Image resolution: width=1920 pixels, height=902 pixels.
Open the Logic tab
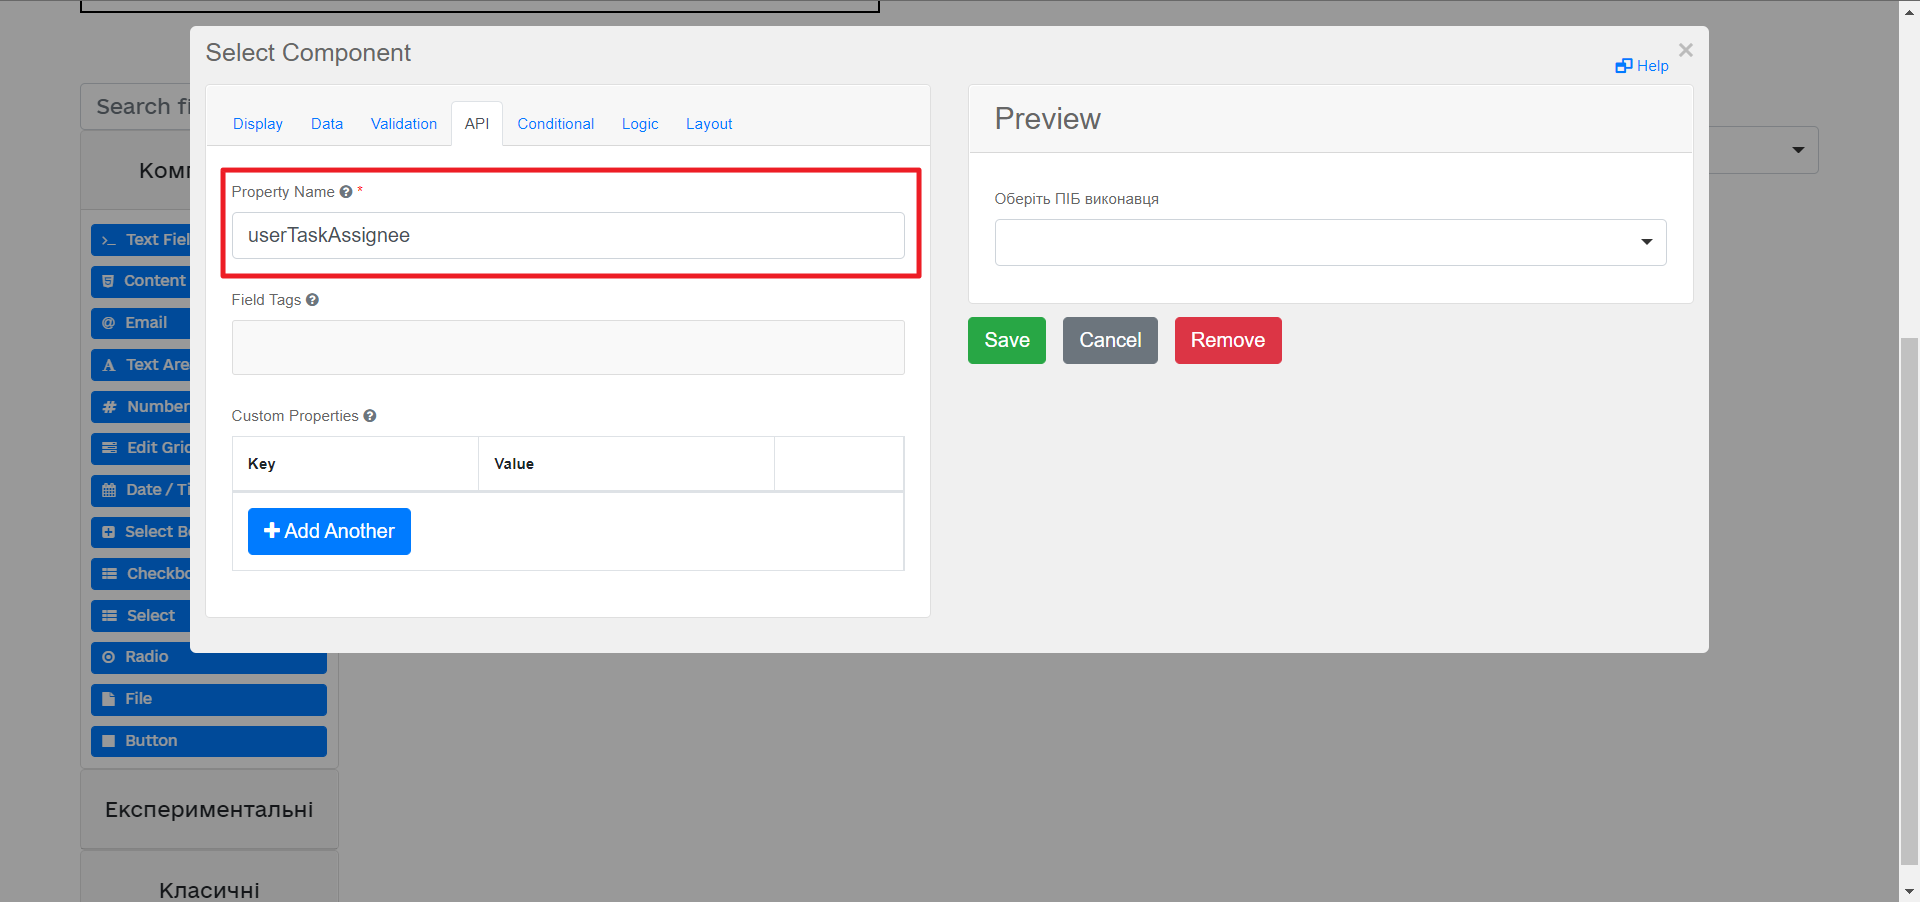pyautogui.click(x=640, y=124)
